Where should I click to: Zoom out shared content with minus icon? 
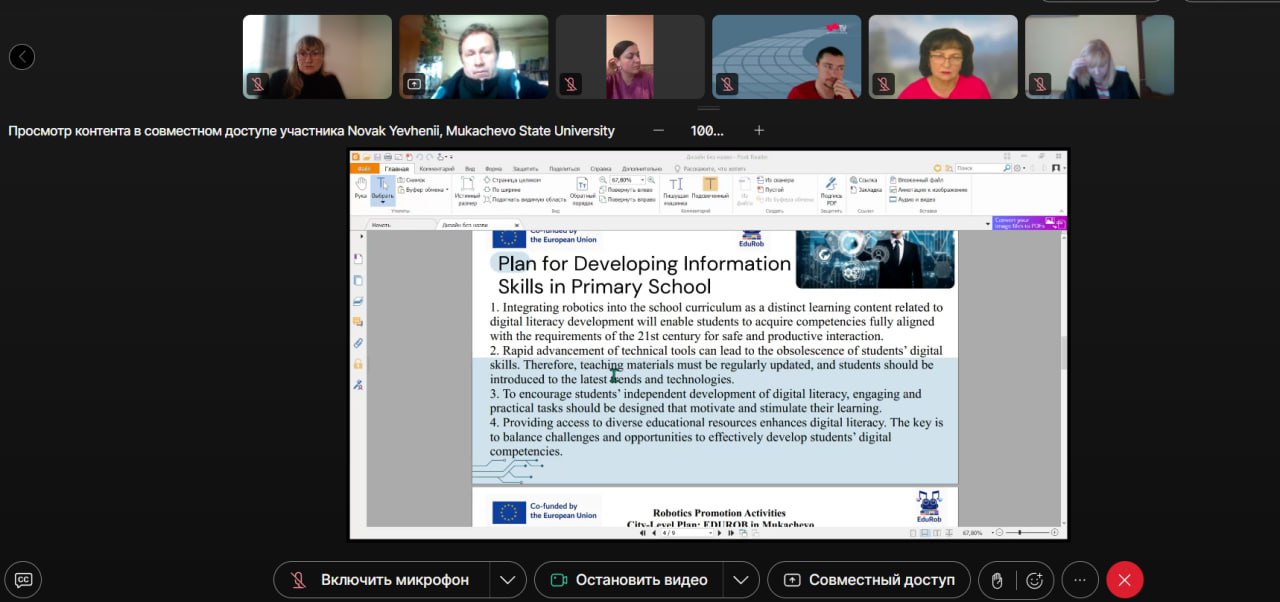658,131
